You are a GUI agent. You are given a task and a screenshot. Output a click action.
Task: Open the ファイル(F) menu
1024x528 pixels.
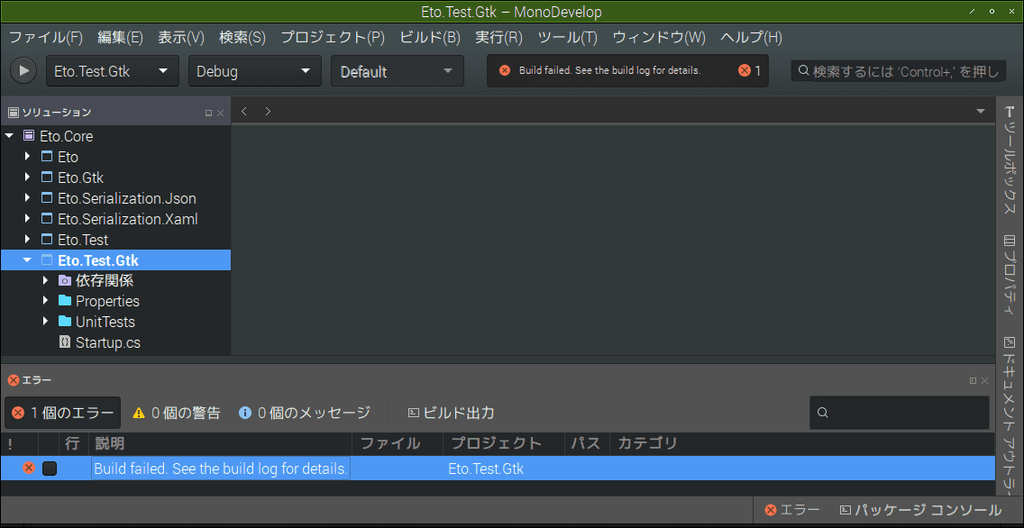(x=46, y=37)
